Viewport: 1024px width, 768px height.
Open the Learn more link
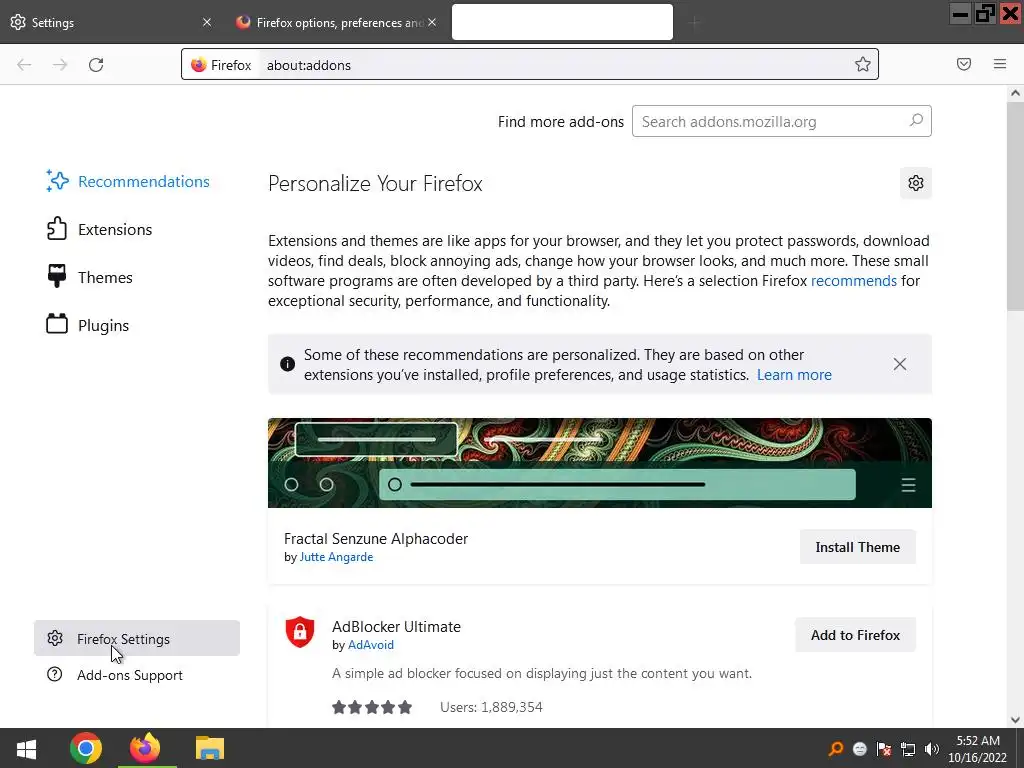(x=794, y=375)
